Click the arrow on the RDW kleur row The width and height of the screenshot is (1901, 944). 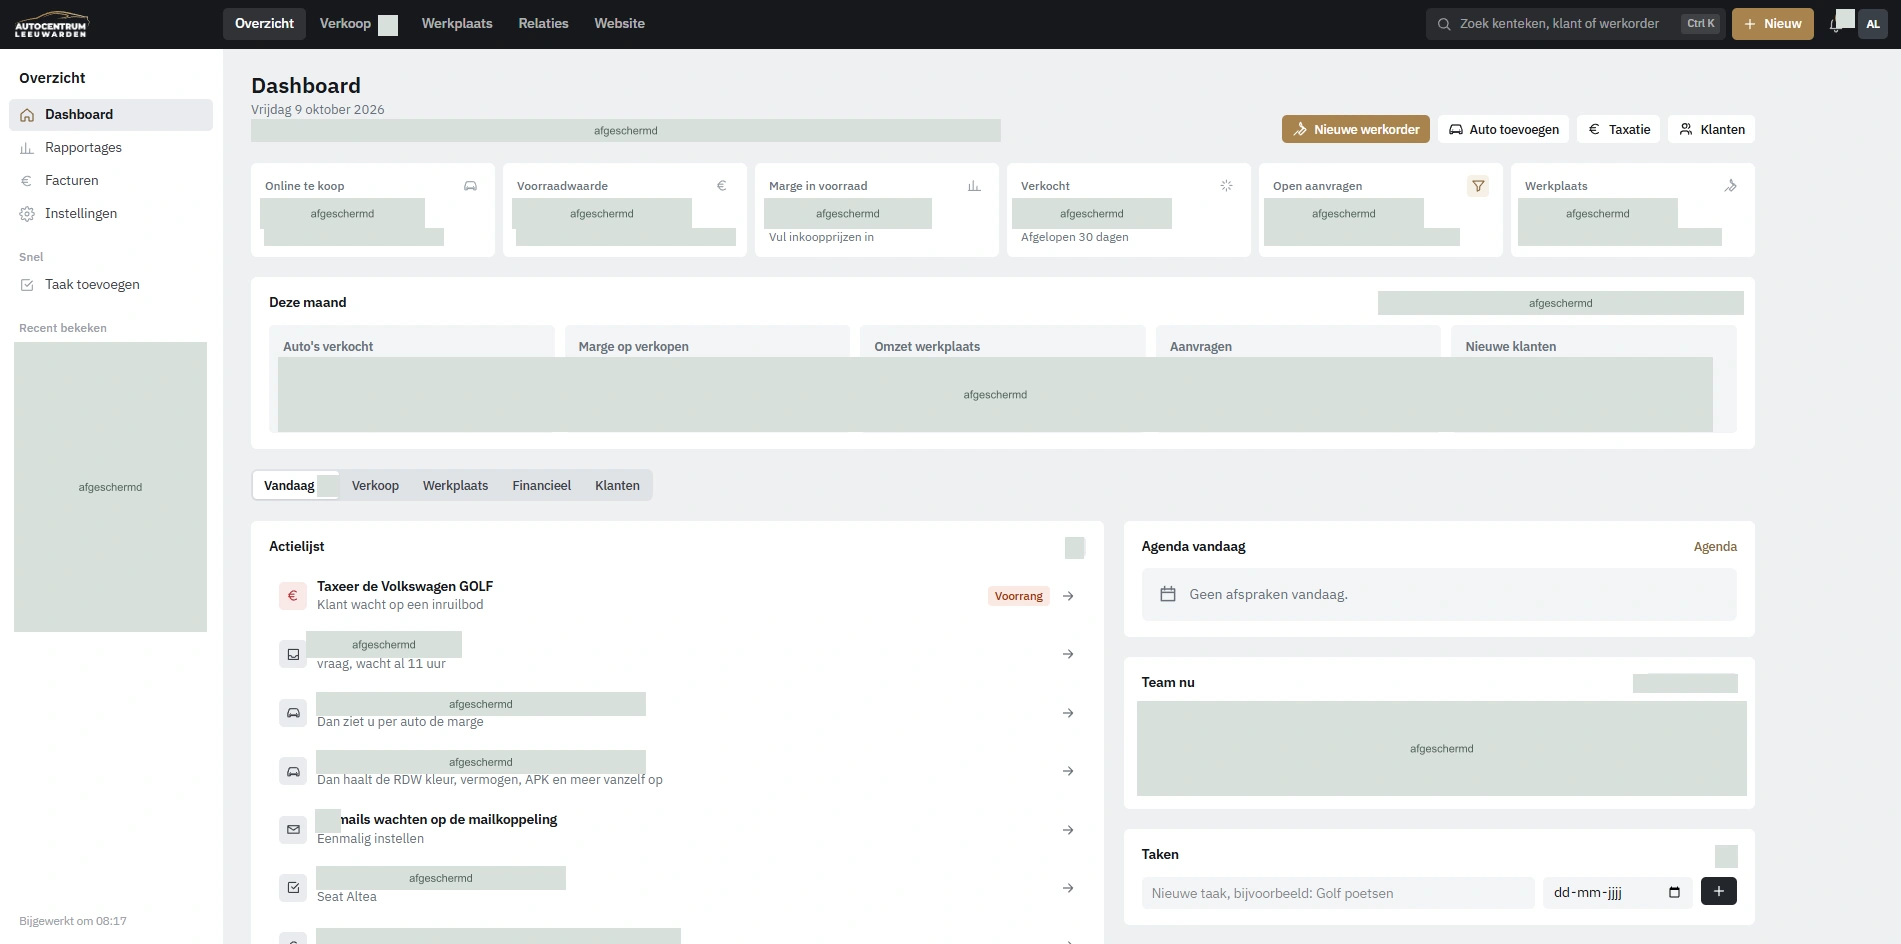click(1068, 771)
